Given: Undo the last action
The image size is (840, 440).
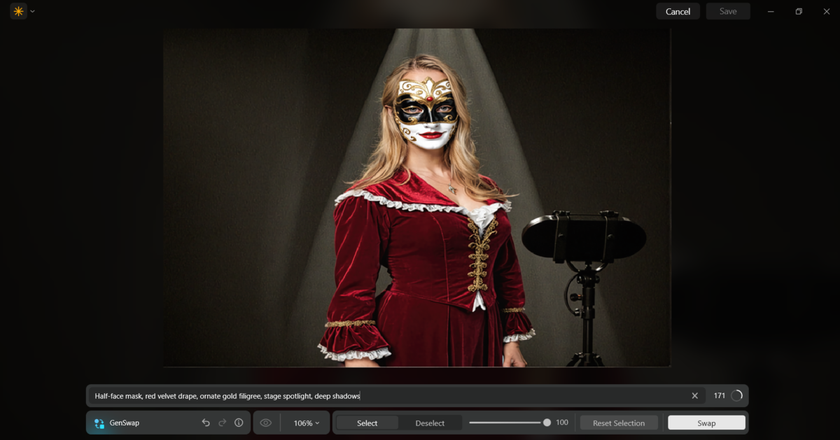Looking at the screenshot, I should point(206,423).
